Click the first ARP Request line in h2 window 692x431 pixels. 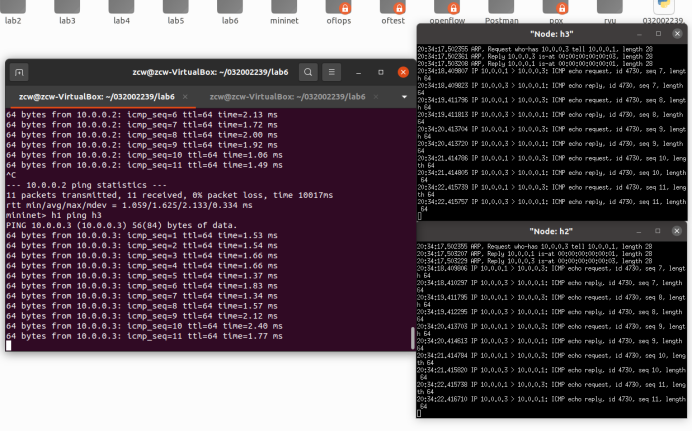click(x=535, y=247)
